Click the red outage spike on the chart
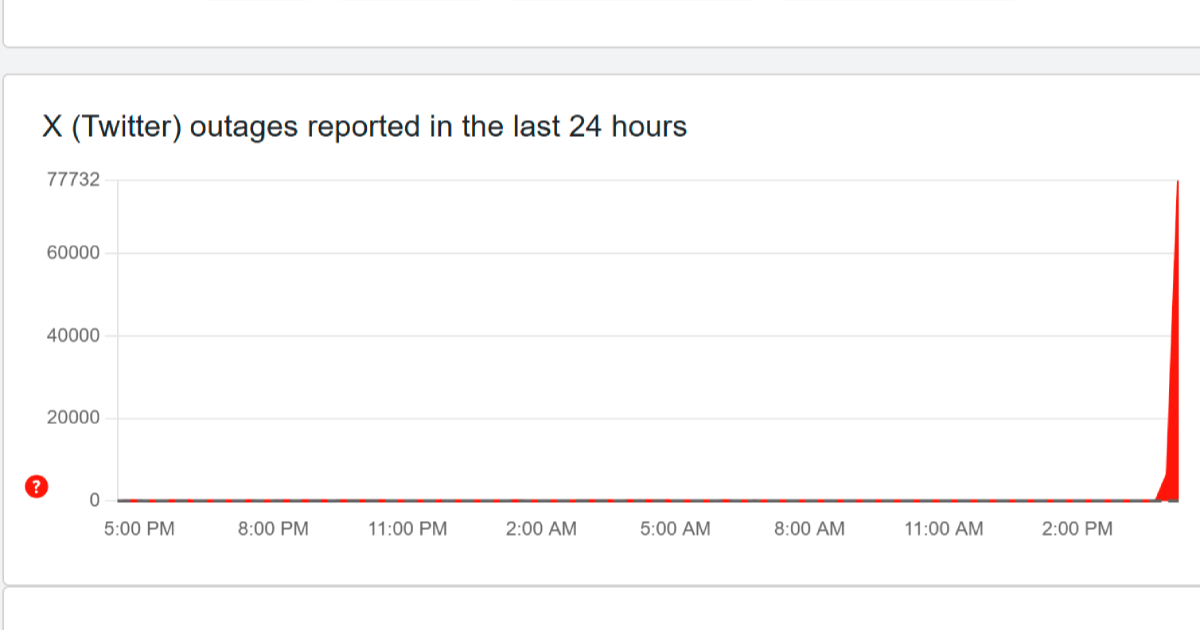The width and height of the screenshot is (1200, 630). (1172, 400)
